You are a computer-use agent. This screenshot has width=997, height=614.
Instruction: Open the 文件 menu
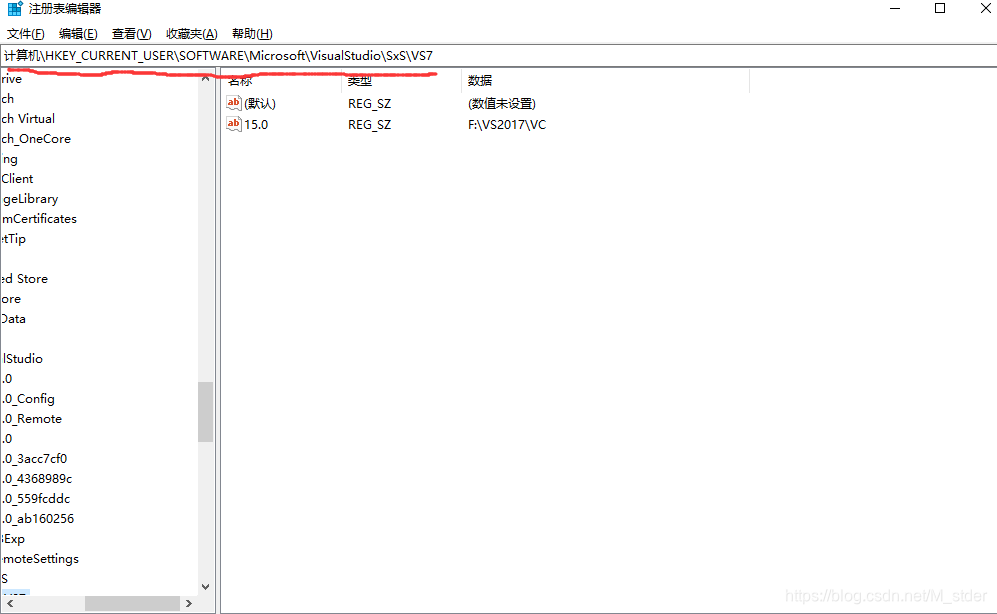tap(25, 33)
